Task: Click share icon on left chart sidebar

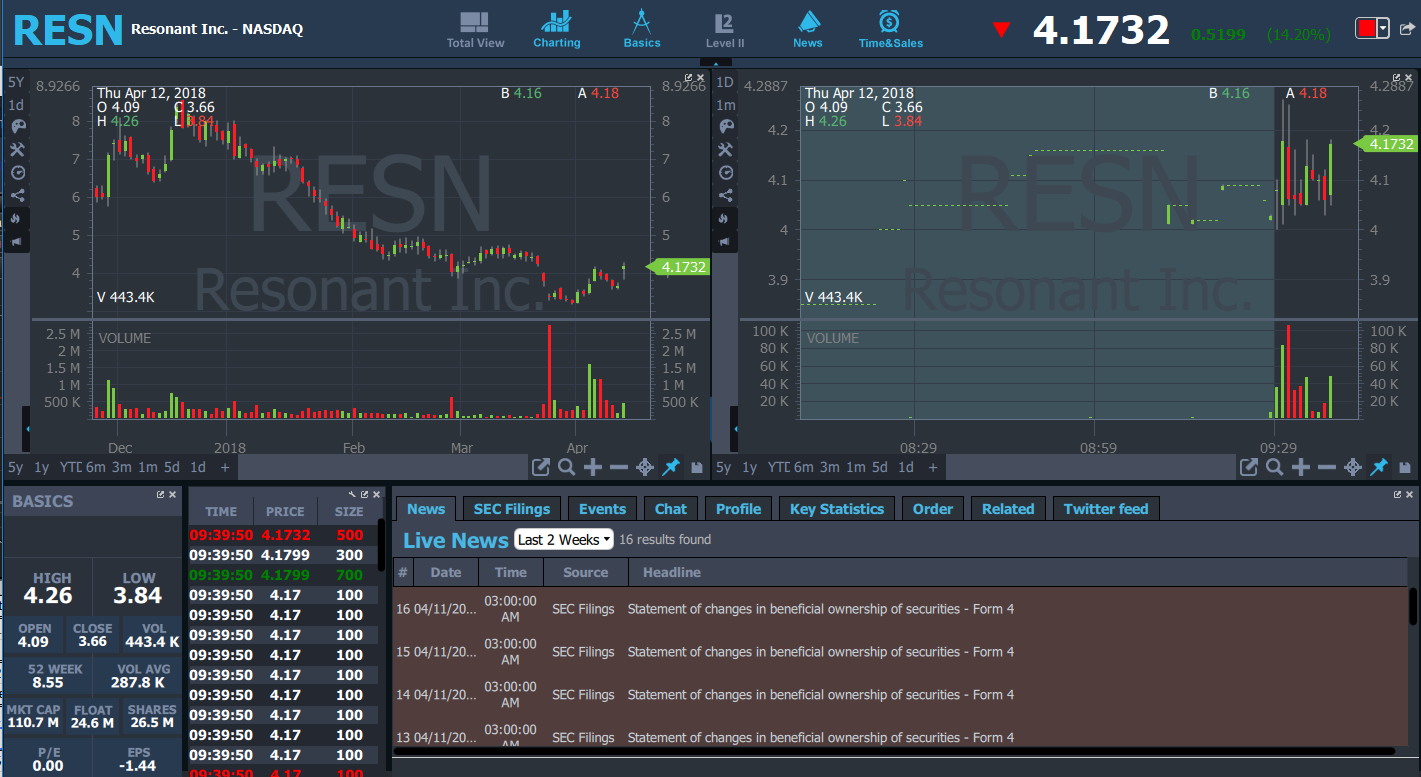Action: coord(17,195)
